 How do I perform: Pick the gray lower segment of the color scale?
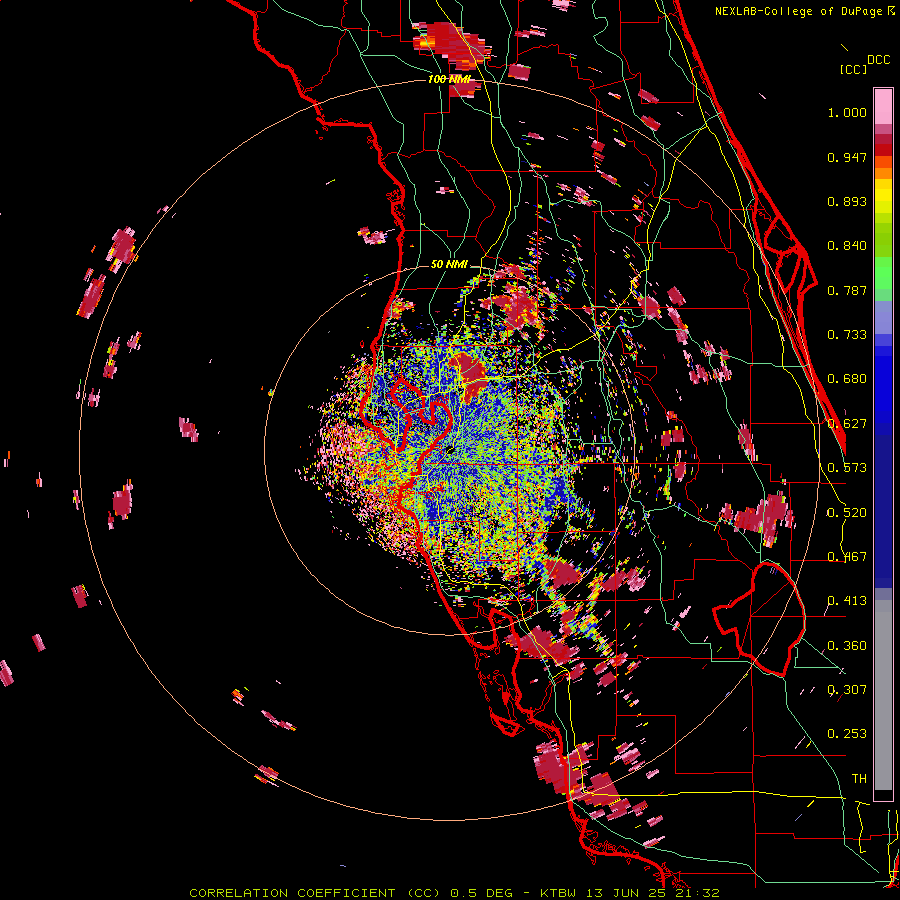coord(883,695)
